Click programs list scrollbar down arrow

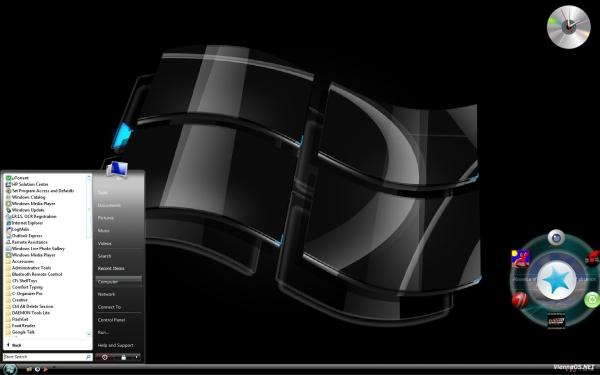[x=89, y=334]
